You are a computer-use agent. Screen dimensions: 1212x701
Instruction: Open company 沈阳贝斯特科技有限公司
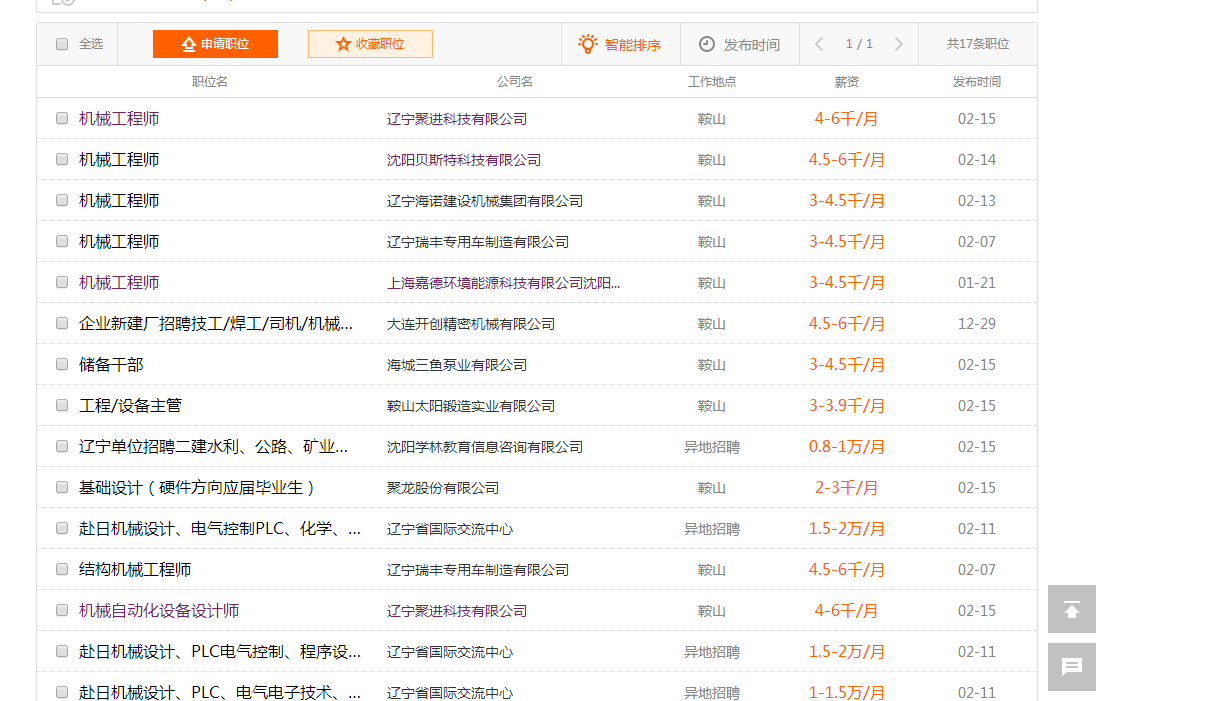coord(464,160)
